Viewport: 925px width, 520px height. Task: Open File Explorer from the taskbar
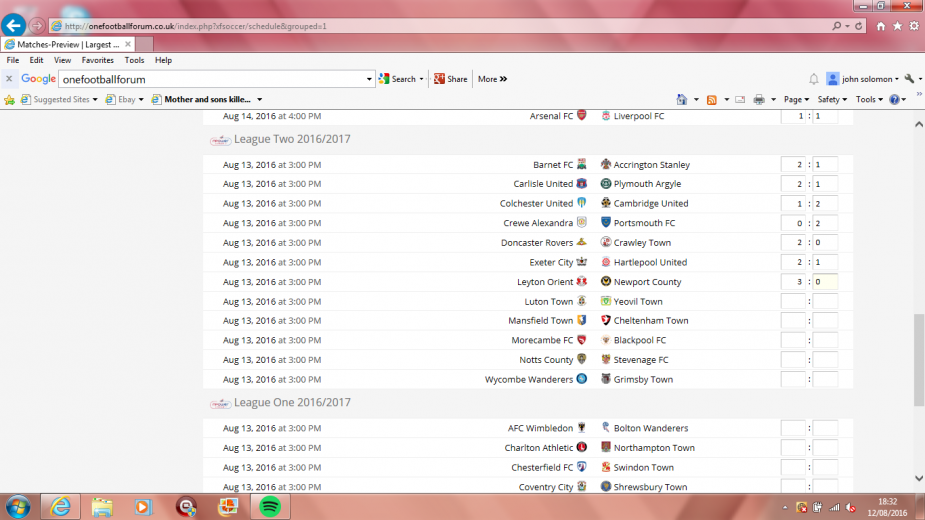(x=101, y=507)
